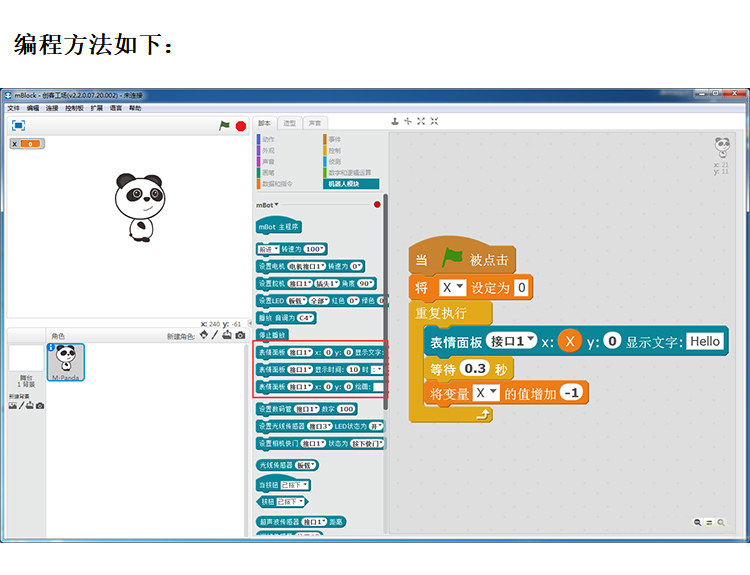Screen dimensions: 750x575
Task: Select the duplicate stamp tool above script area
Action: tap(395, 122)
